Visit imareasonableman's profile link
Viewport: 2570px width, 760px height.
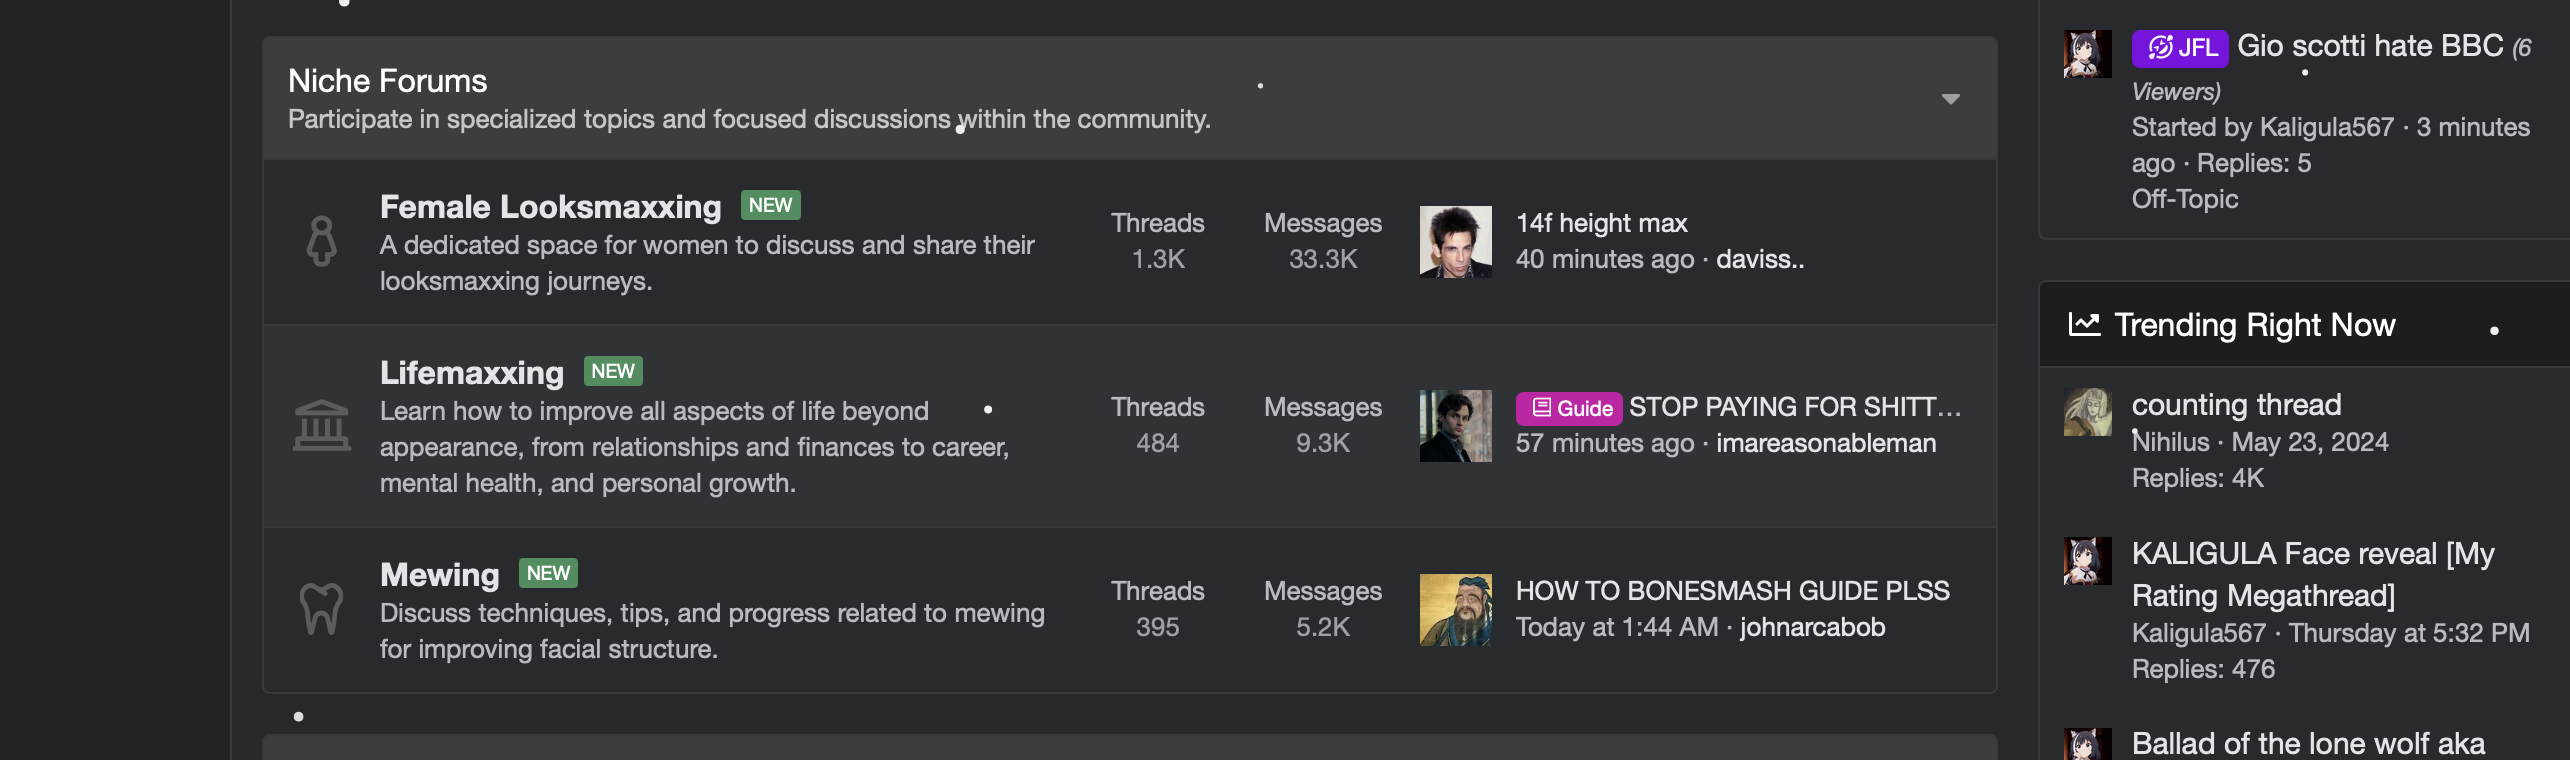coord(1826,443)
